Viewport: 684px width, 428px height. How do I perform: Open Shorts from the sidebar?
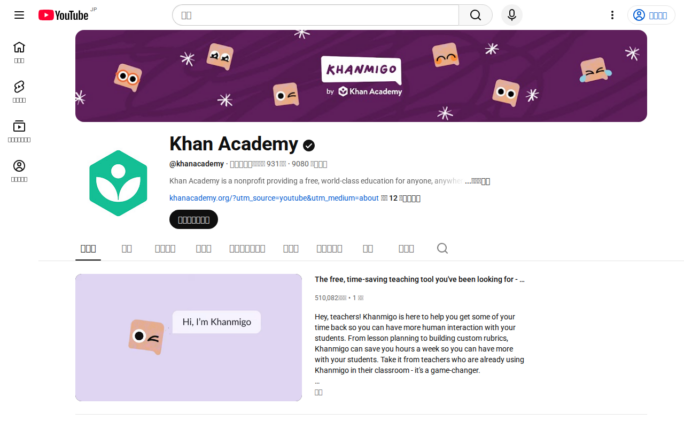19,92
